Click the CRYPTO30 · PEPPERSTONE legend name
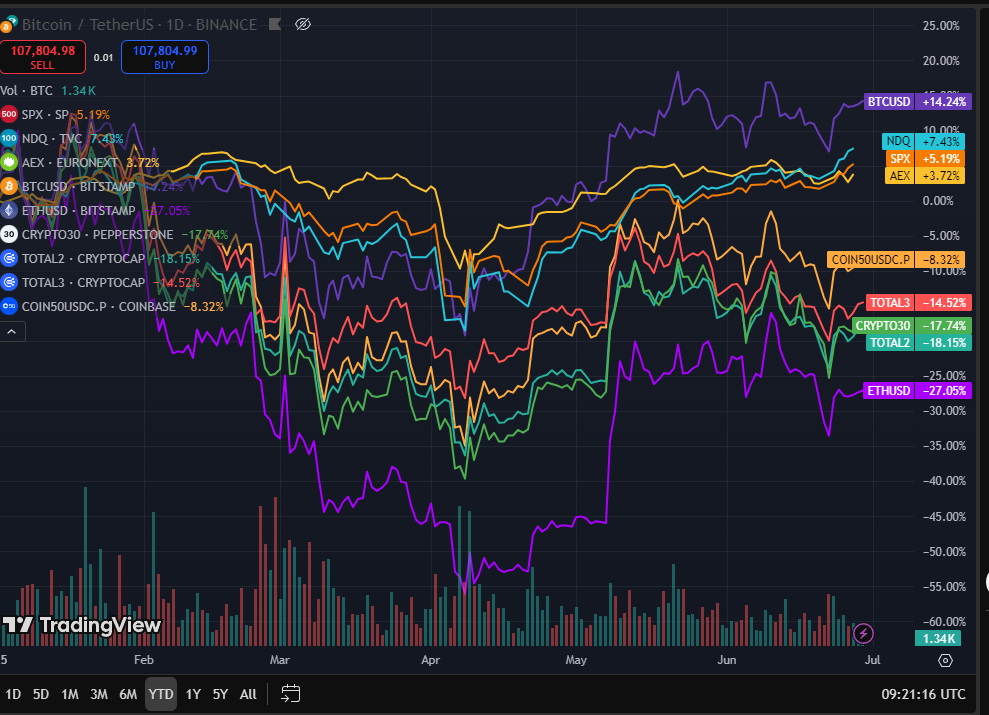 (x=97, y=235)
